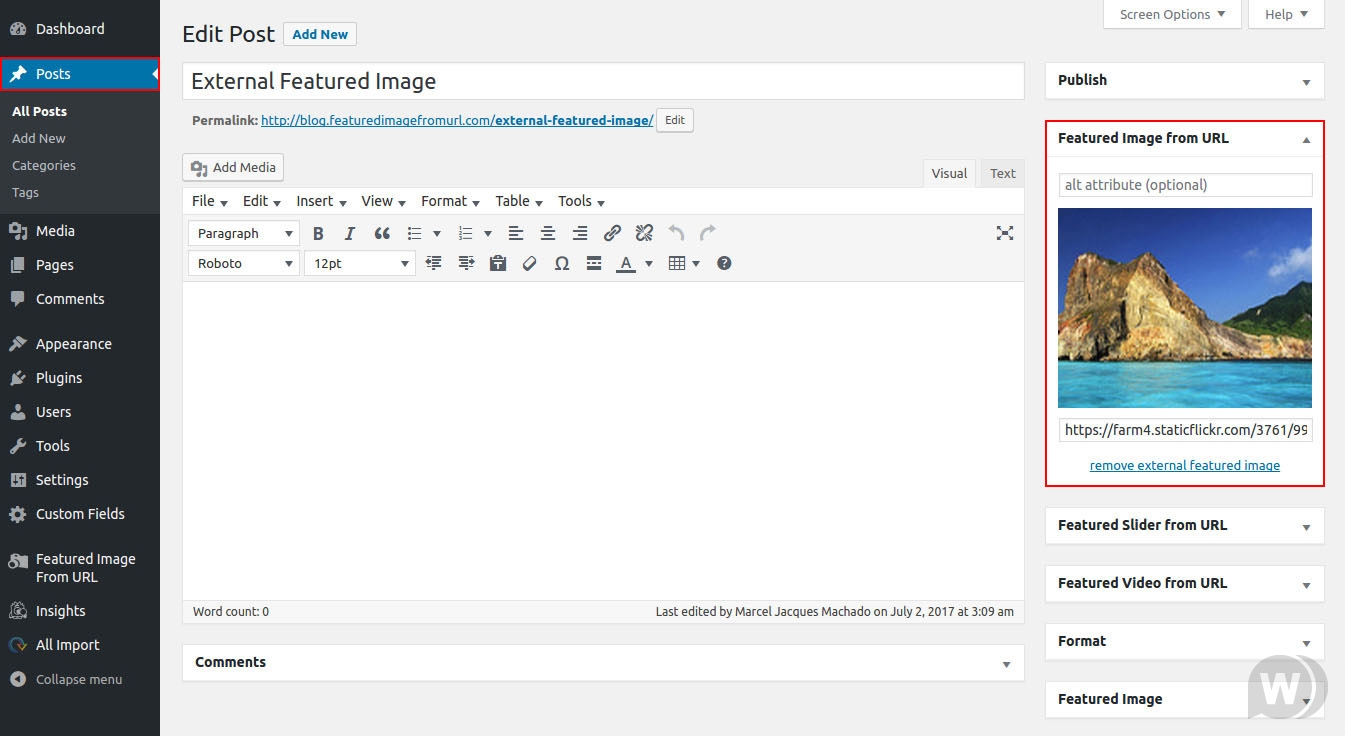
Task: Toggle italic formatting
Action: (350, 233)
